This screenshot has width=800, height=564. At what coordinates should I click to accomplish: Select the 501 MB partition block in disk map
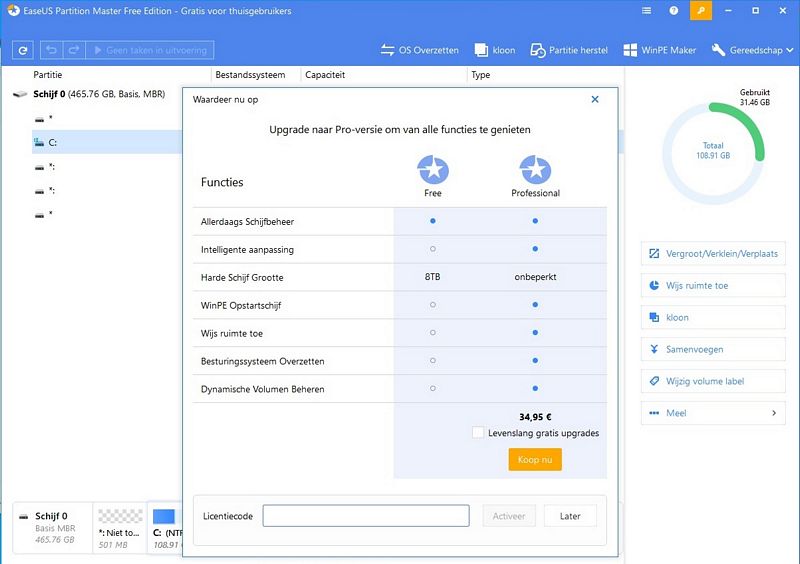point(120,527)
